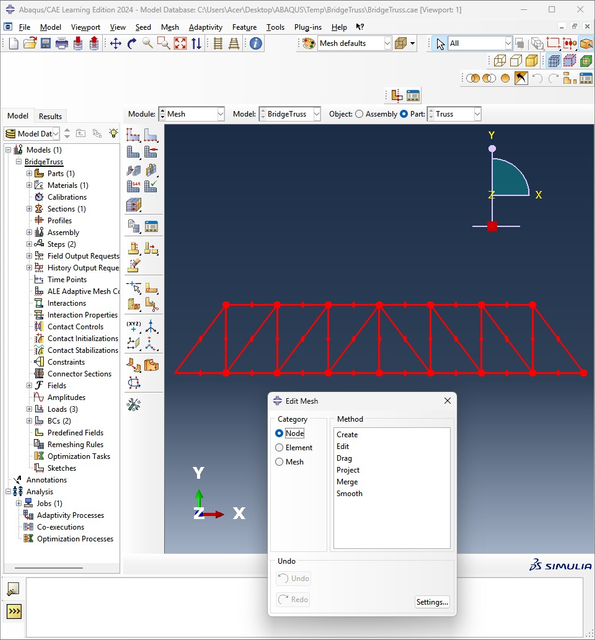Viewport: 595px width, 640px height.
Task: Select Jobs (1) in the model tree
Action: pyautogui.click(x=49, y=503)
